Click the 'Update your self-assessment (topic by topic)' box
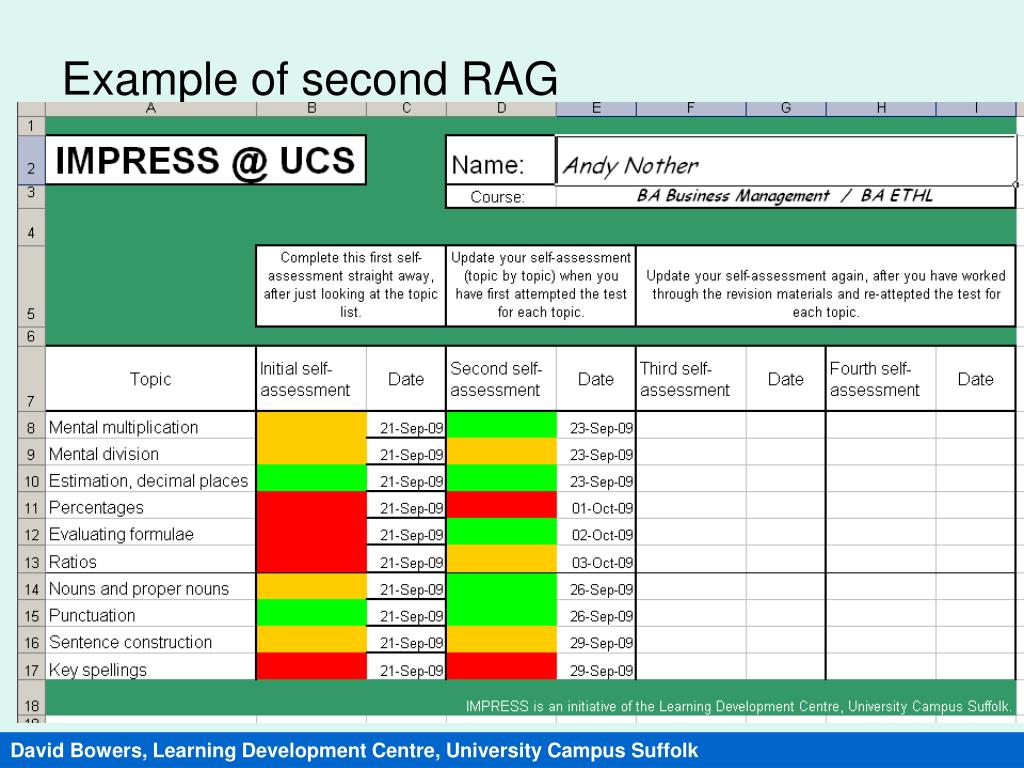The height and width of the screenshot is (768, 1024). pyautogui.click(x=541, y=285)
